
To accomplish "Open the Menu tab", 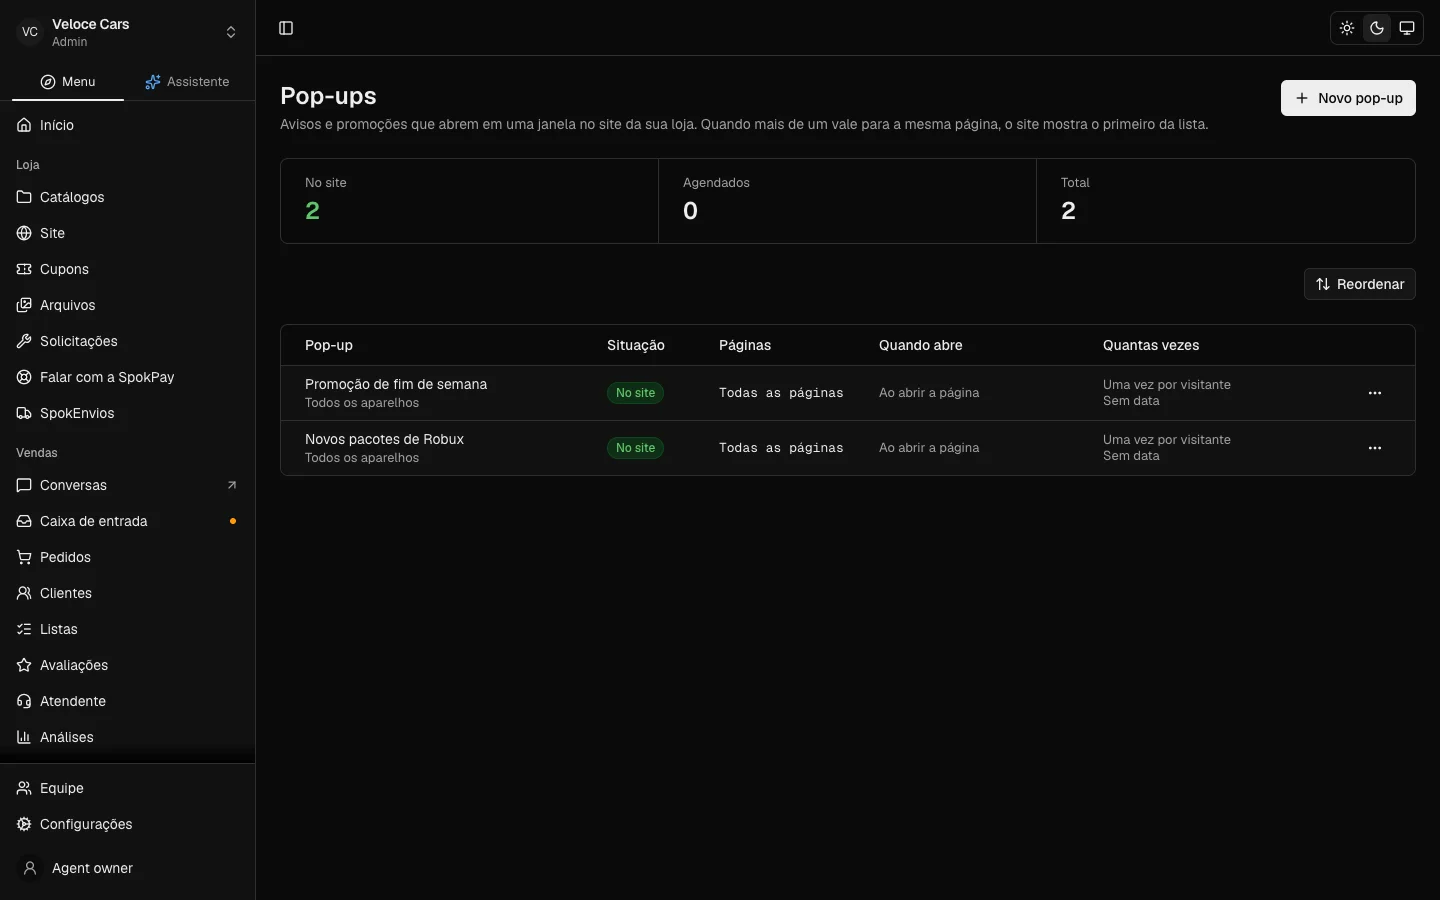I will click(68, 82).
